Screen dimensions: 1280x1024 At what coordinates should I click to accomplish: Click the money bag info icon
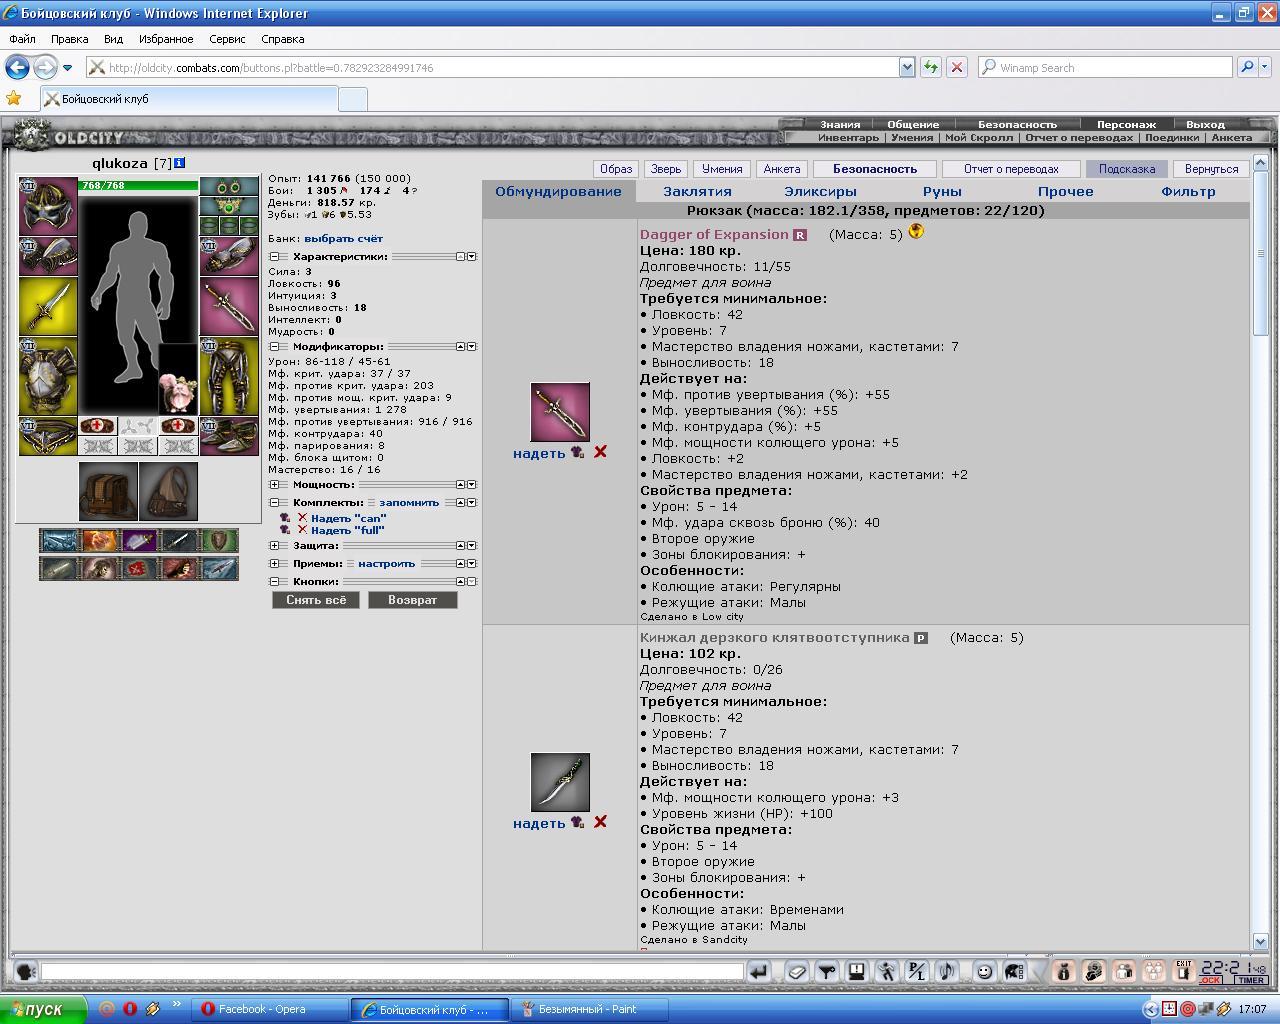[x=1063, y=971]
